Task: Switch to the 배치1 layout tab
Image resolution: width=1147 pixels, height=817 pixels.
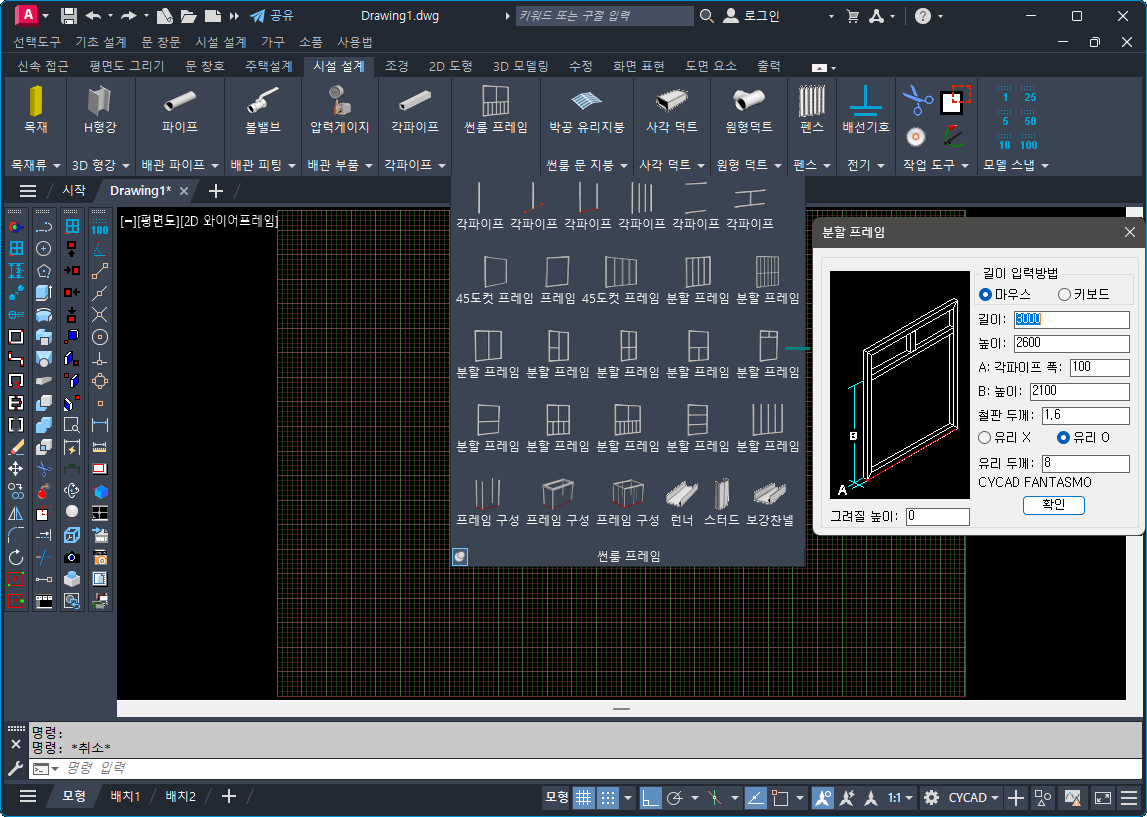Action: click(x=125, y=796)
